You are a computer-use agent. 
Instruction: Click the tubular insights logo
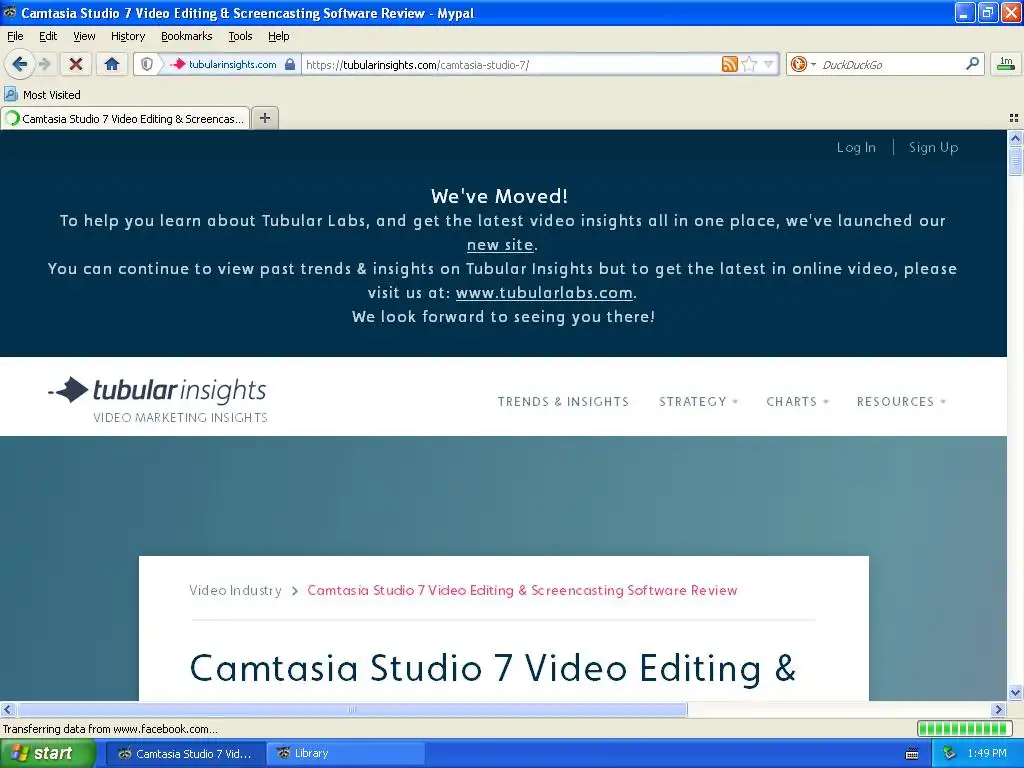[157, 399]
